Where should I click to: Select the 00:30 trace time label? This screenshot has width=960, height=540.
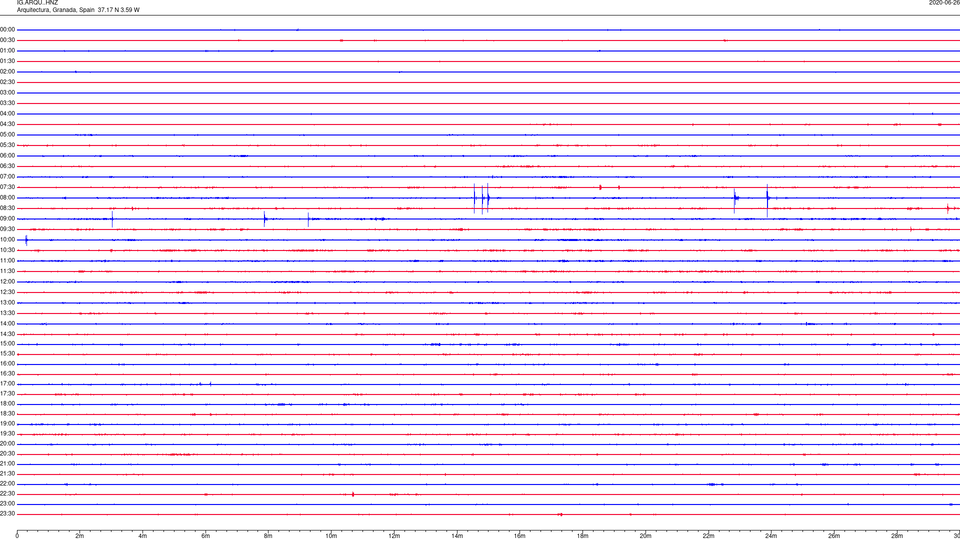point(7,40)
